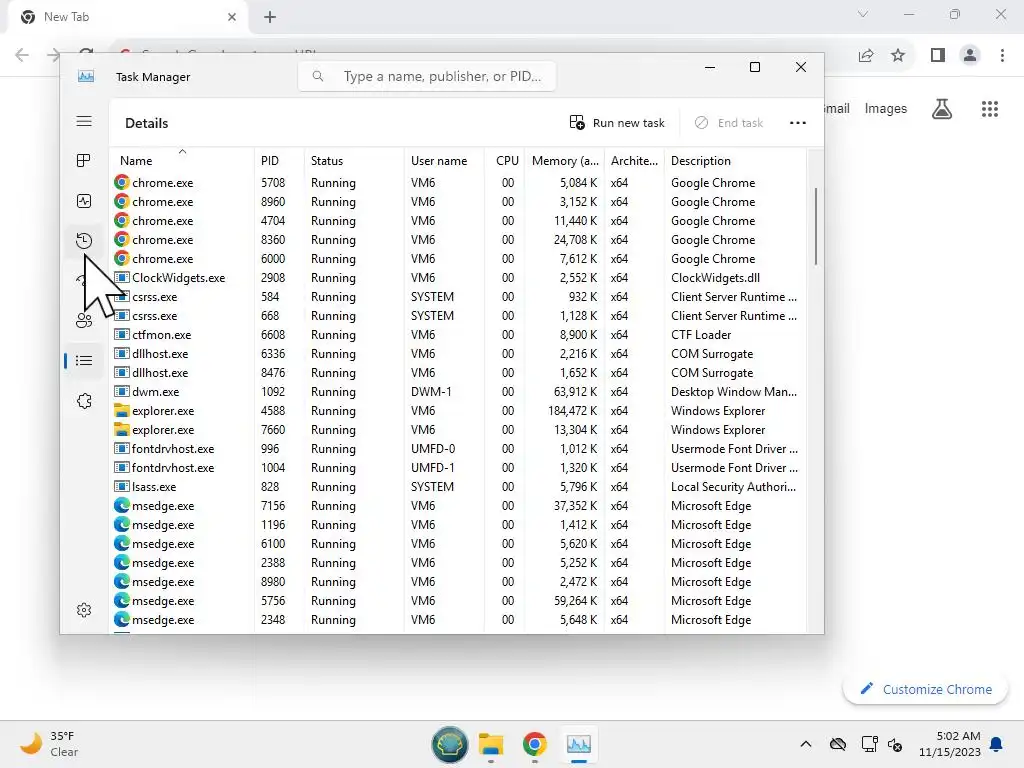Show hidden system tray icons
Viewport: 1024px width, 768px height.
(806, 744)
